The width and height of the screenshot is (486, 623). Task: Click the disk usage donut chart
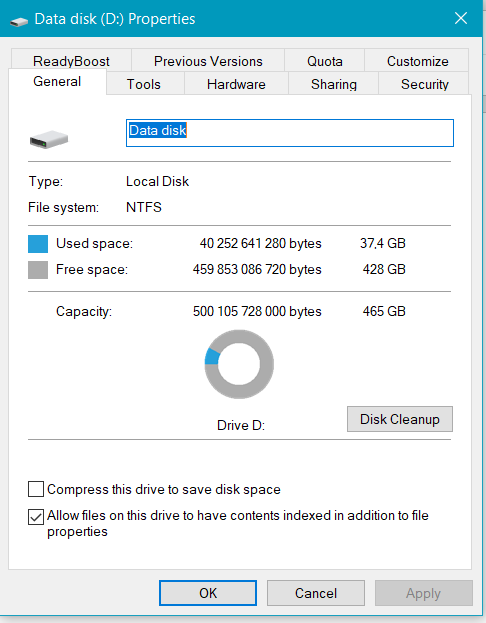[x=239, y=364]
